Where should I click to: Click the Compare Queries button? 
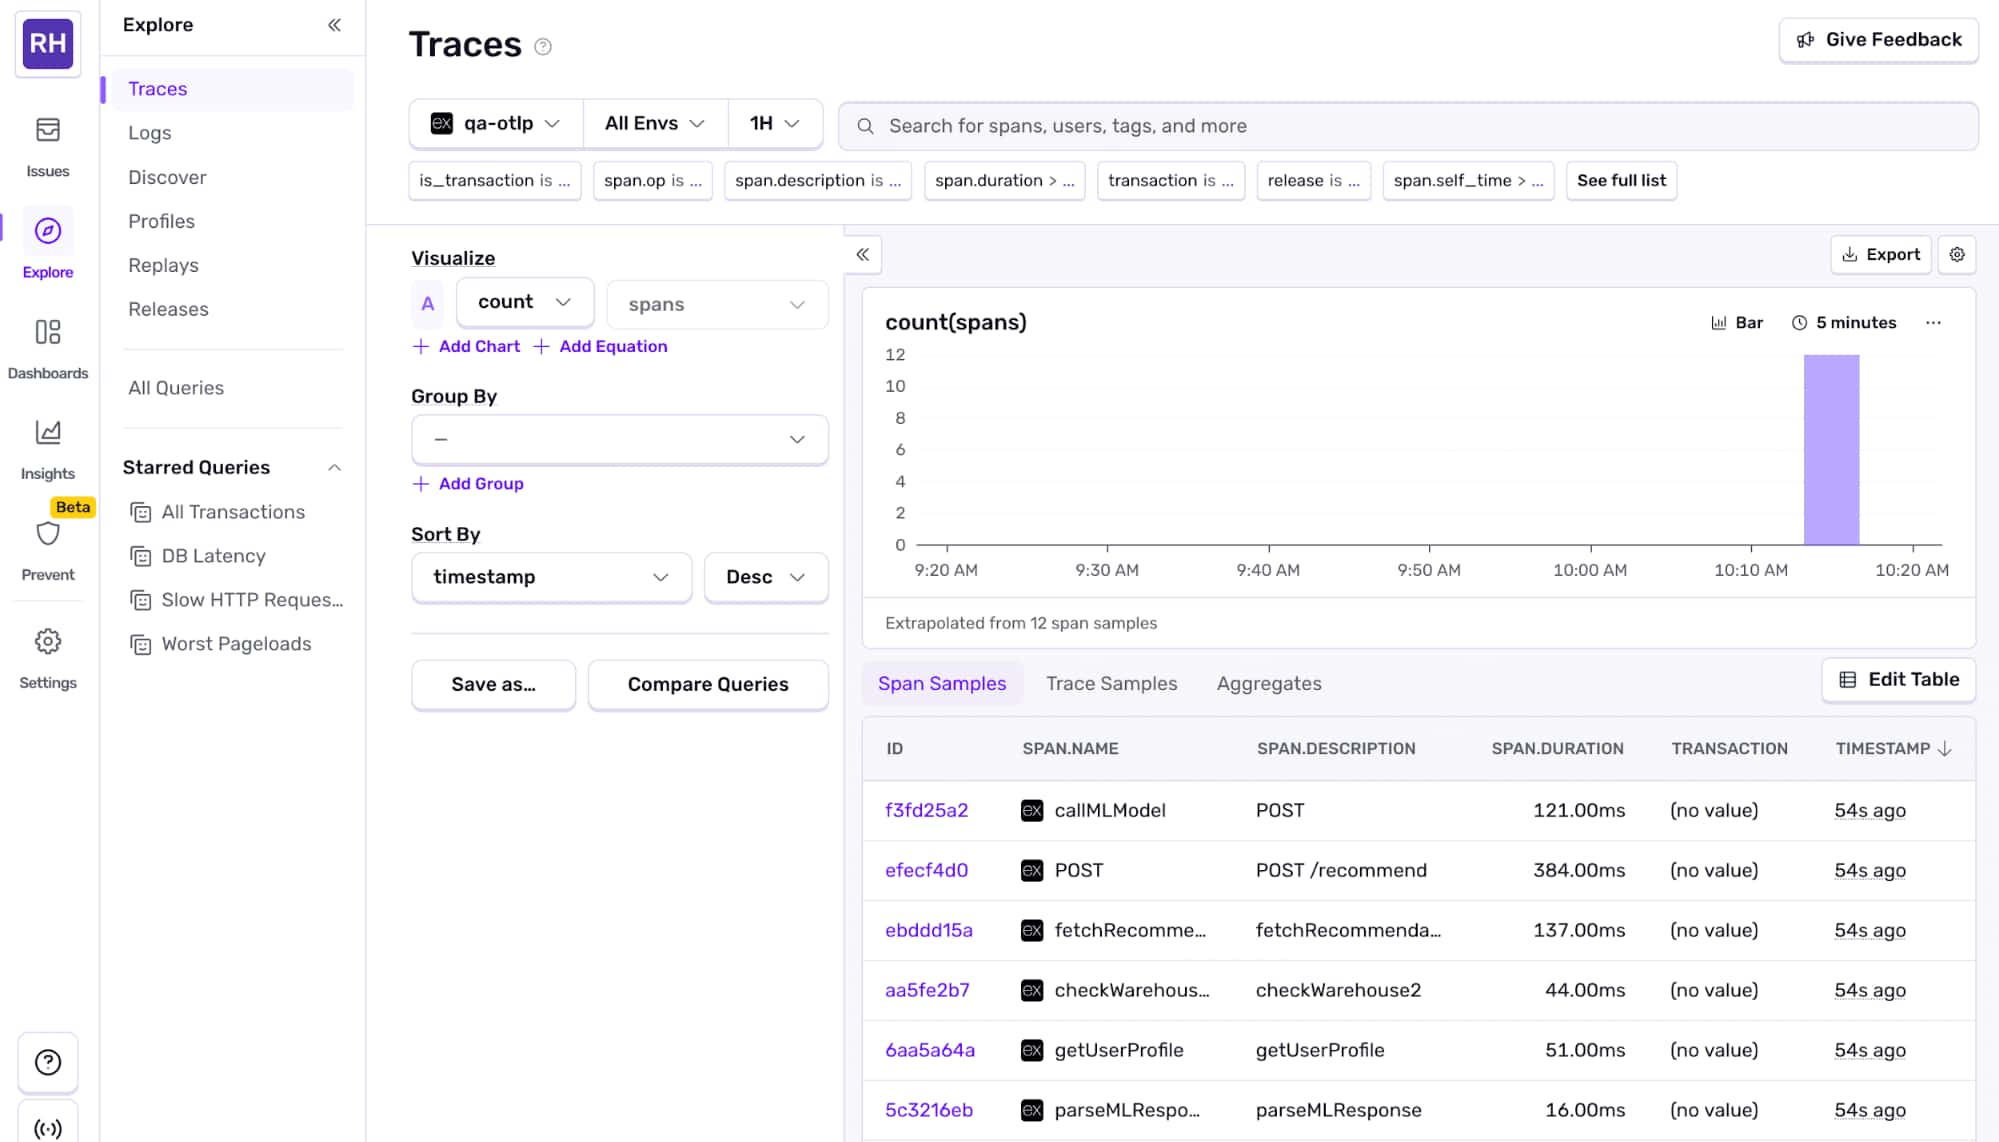(707, 684)
